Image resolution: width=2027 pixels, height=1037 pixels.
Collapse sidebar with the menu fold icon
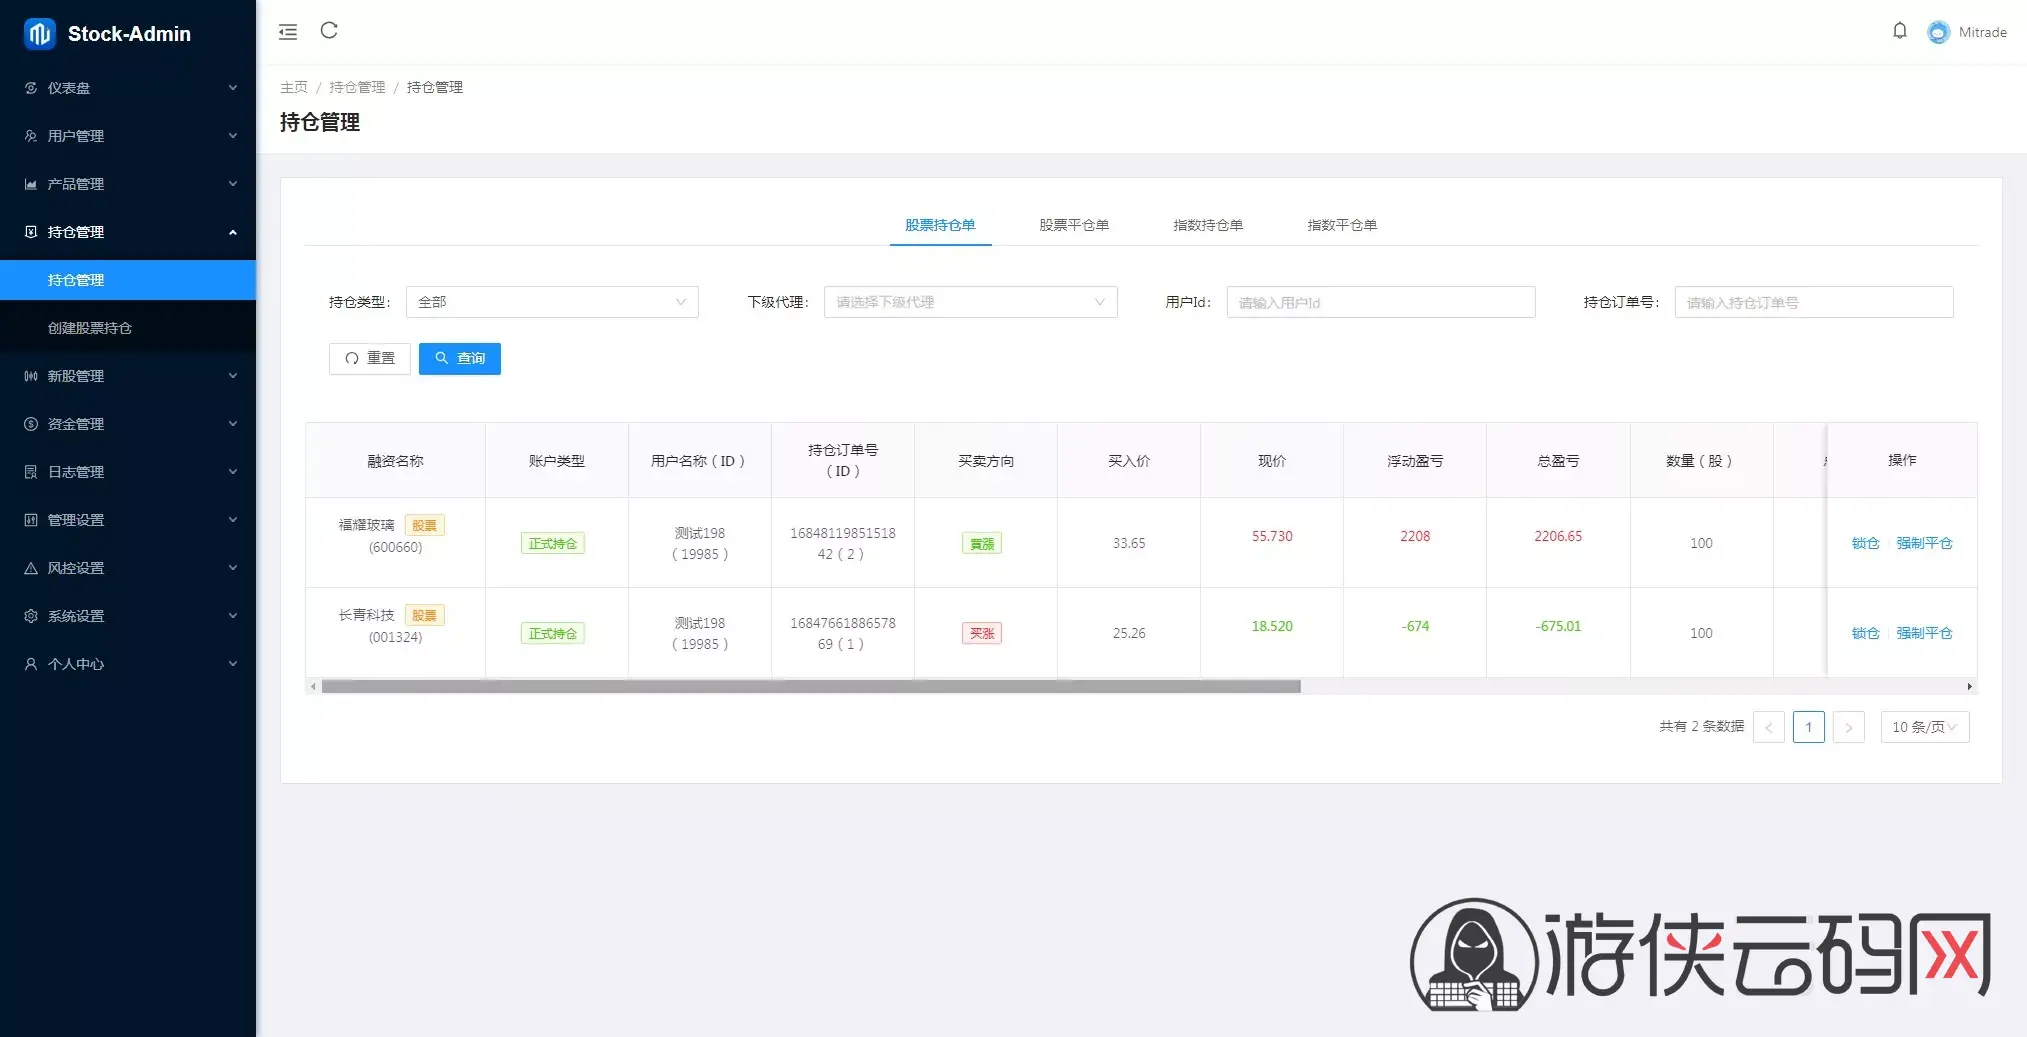coord(288,32)
